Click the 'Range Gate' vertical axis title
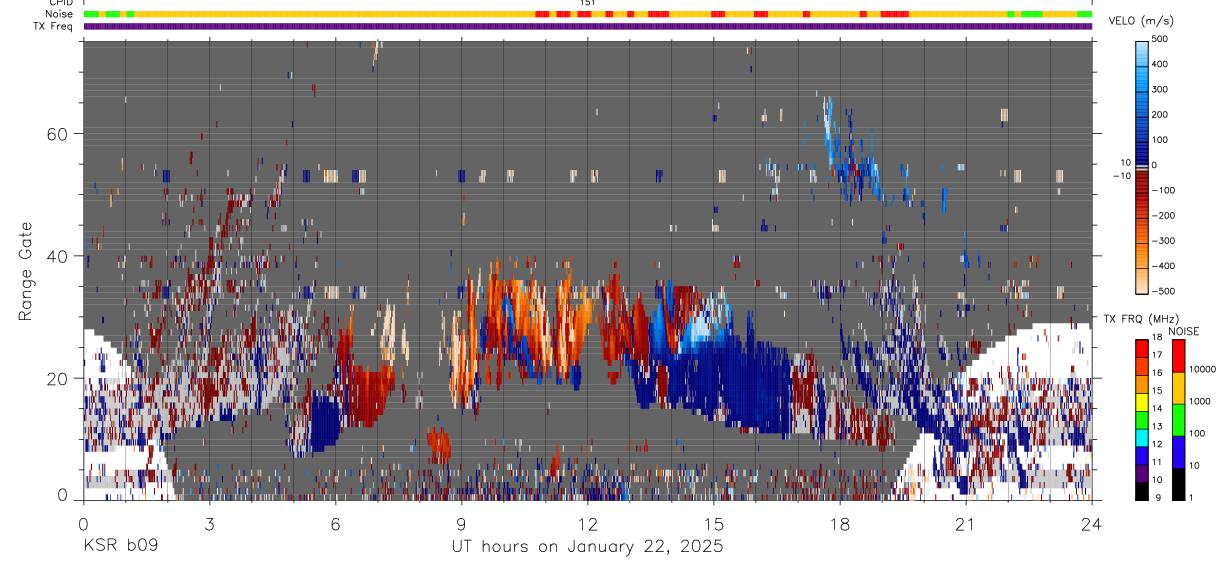Screen dimensions: 1228x567 coord(26,271)
